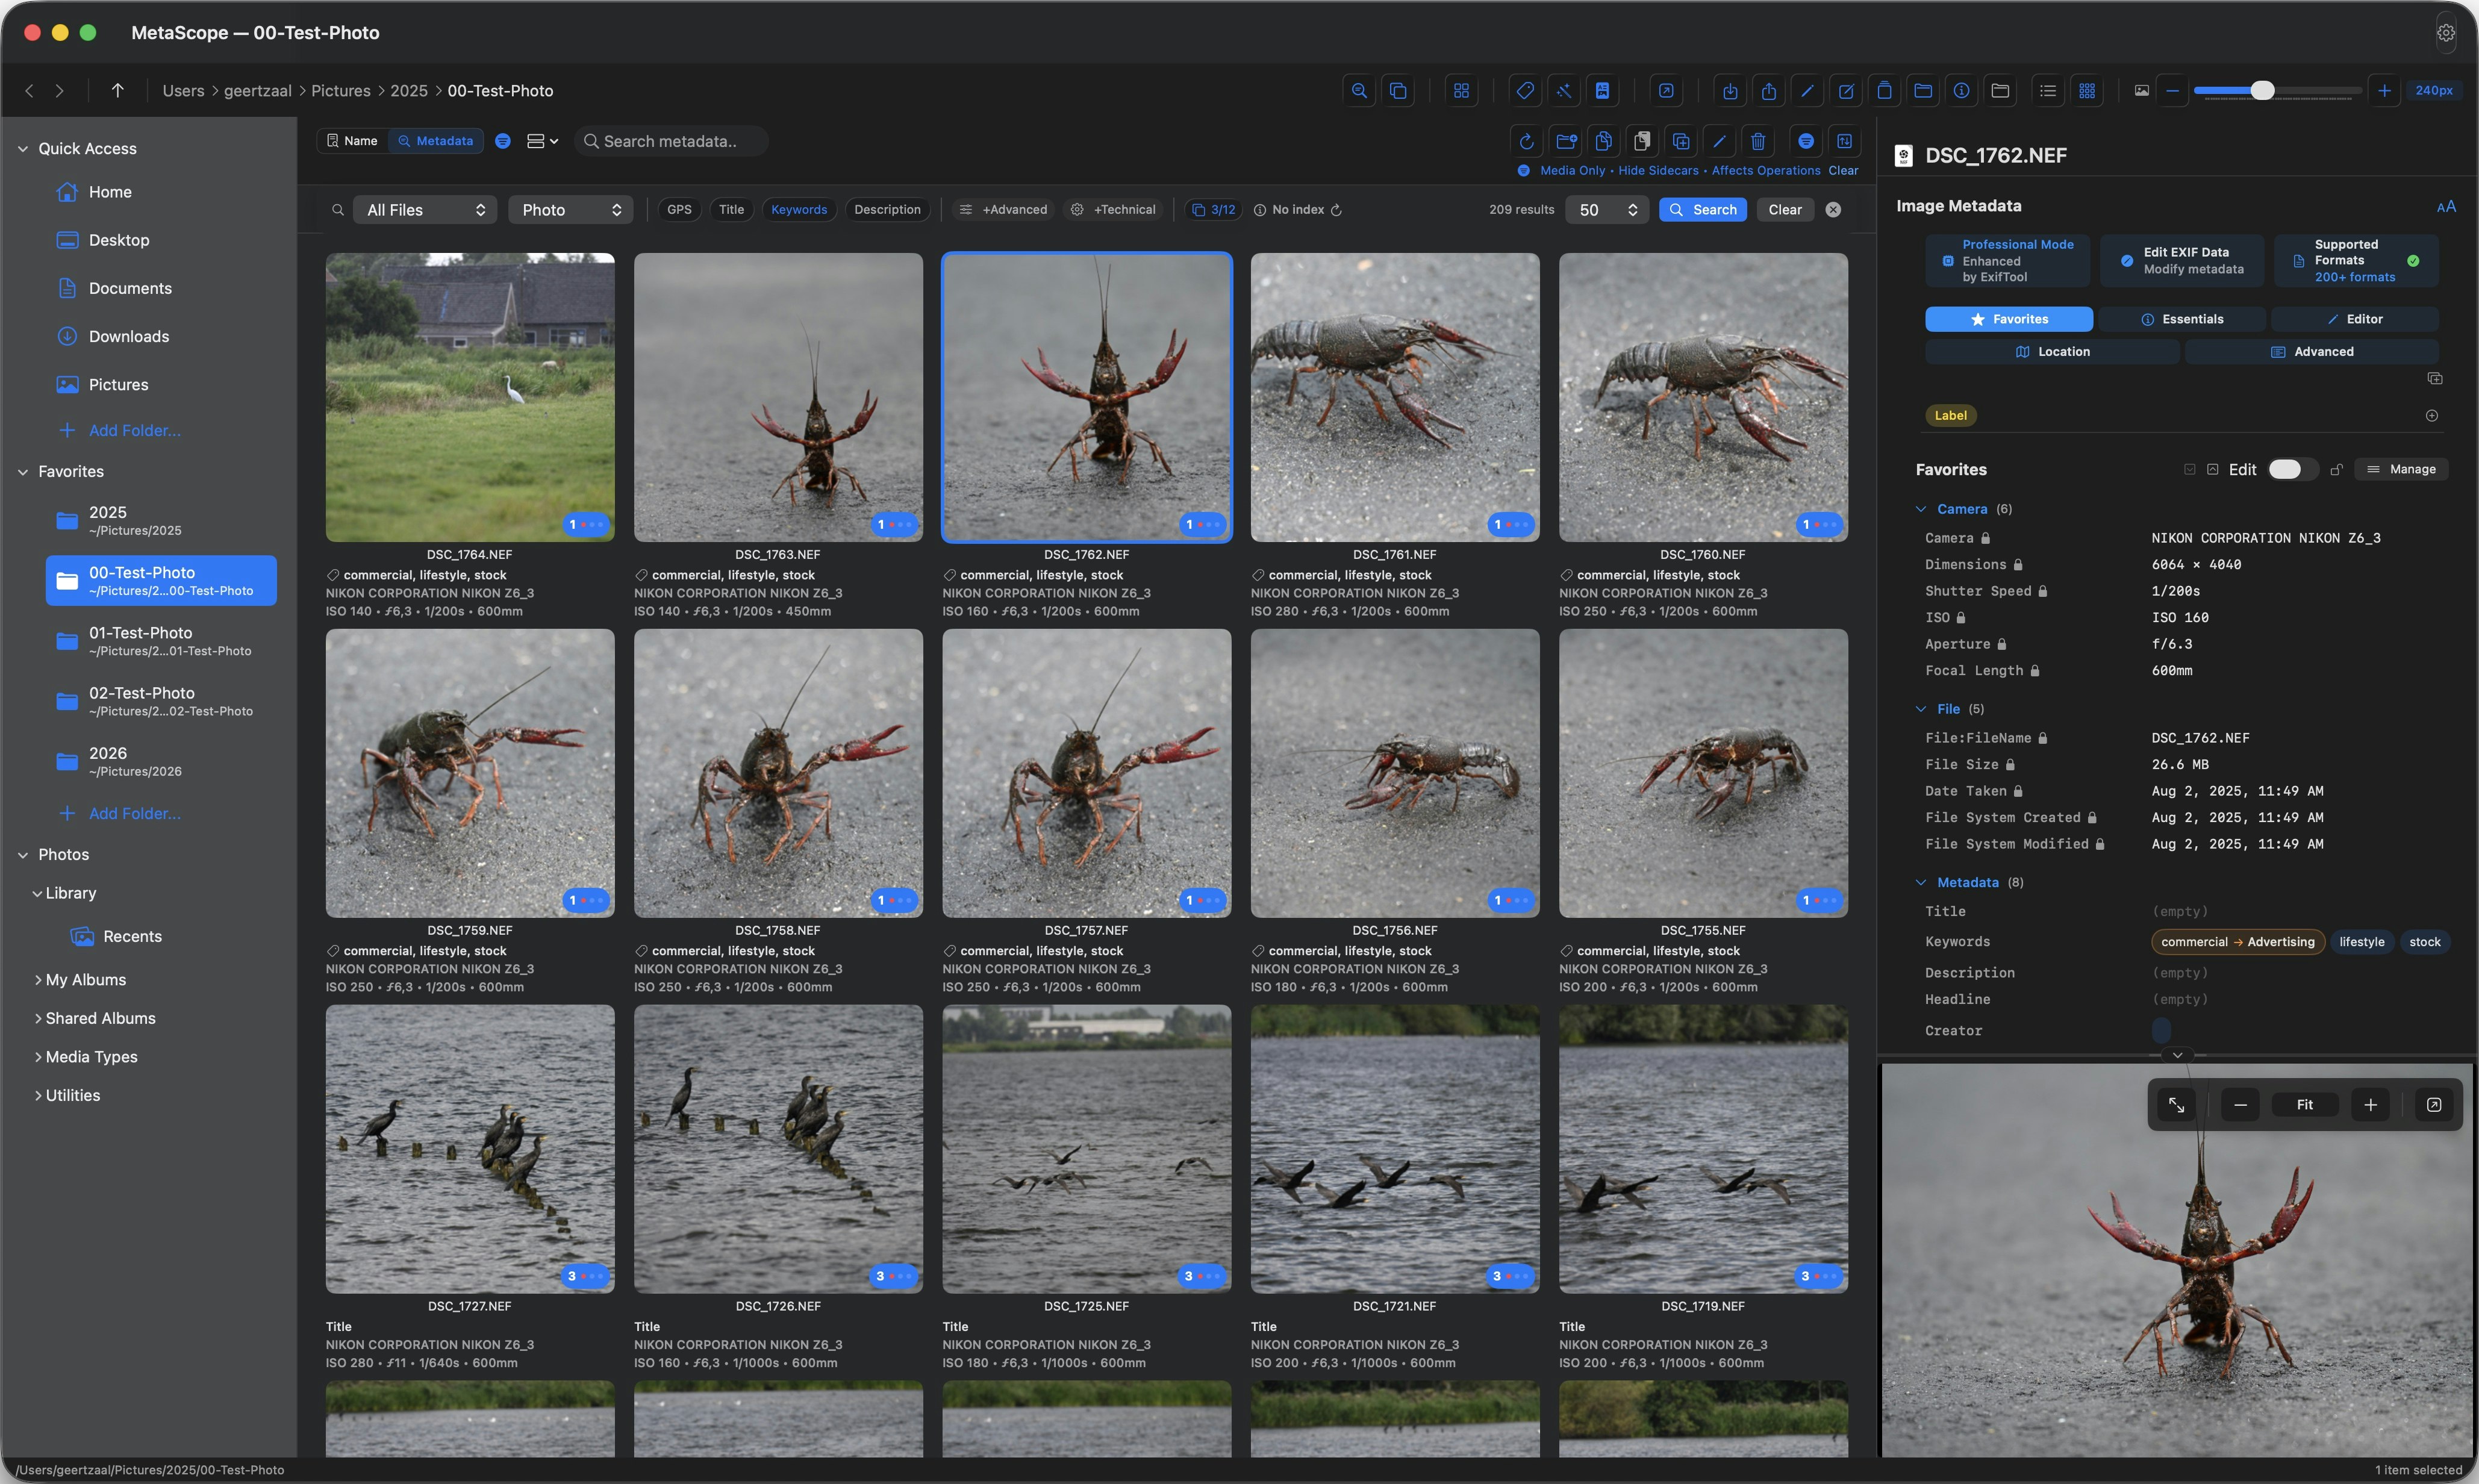Expand Media Types in sidebar
Screen dimensions: 2479x1484
(x=38, y=1057)
